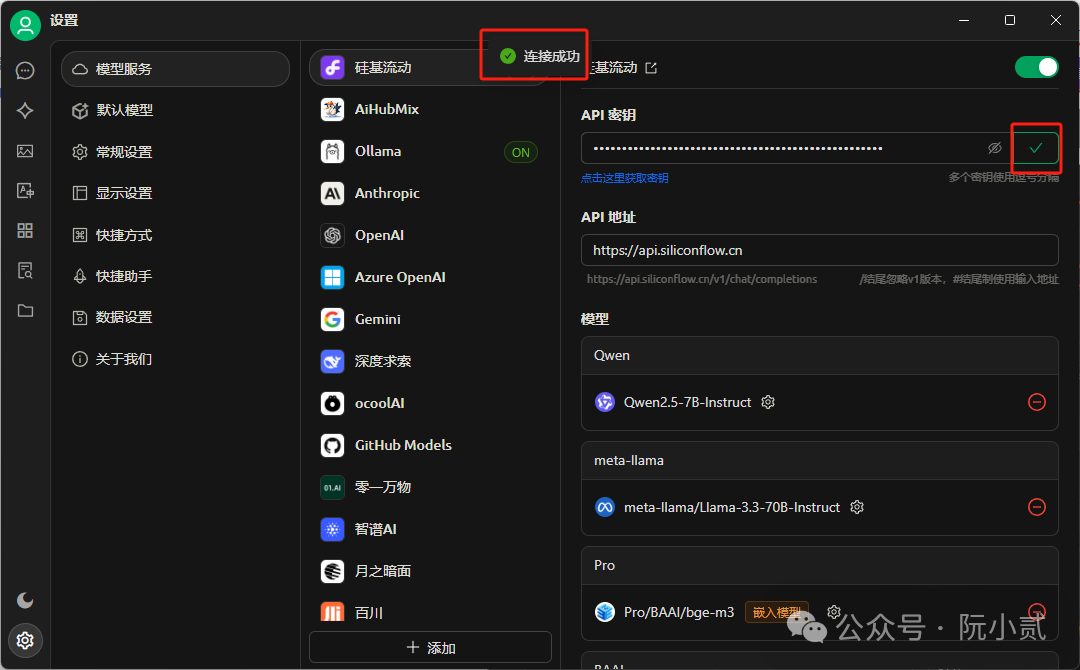The image size is (1080, 670).
Task: Click the settings gear sidebar icon
Action: pyautogui.click(x=25, y=640)
